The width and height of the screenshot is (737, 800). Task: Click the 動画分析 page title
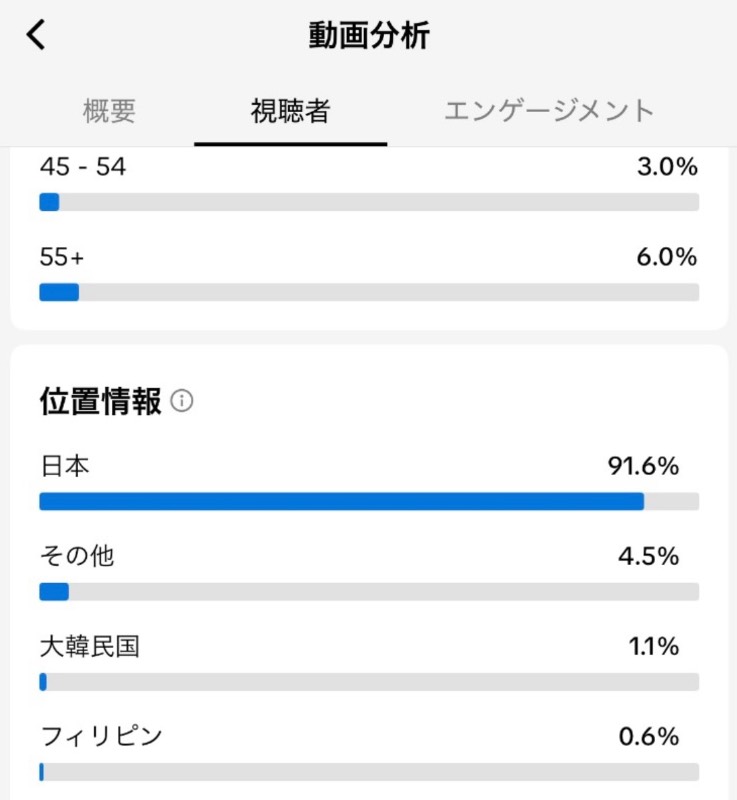(x=369, y=35)
